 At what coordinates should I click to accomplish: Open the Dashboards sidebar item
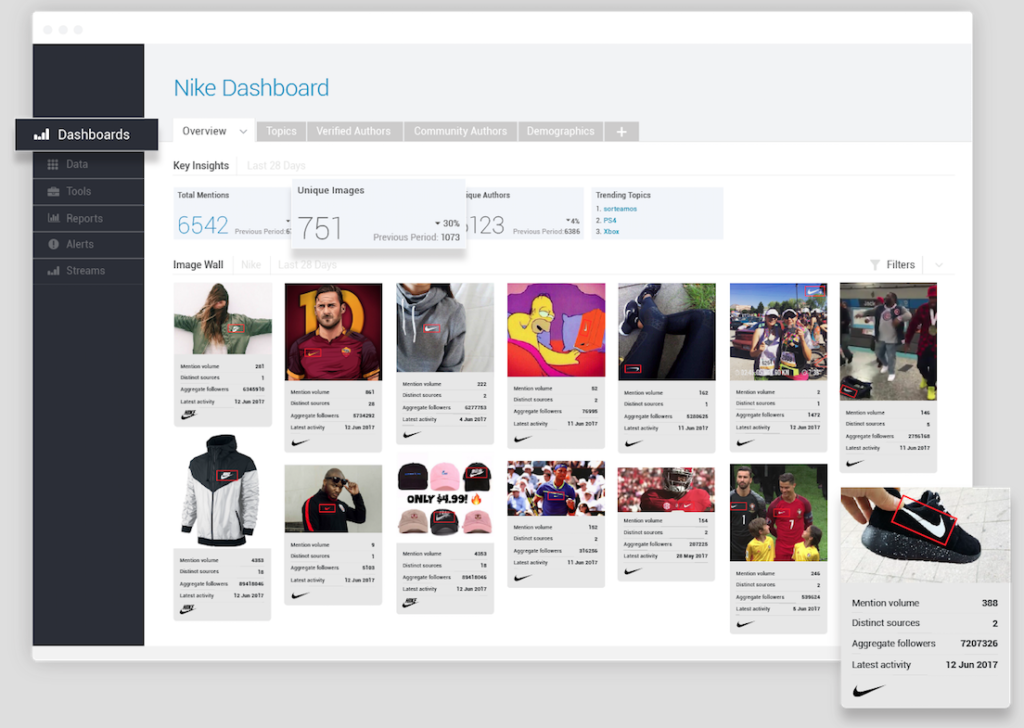87,135
